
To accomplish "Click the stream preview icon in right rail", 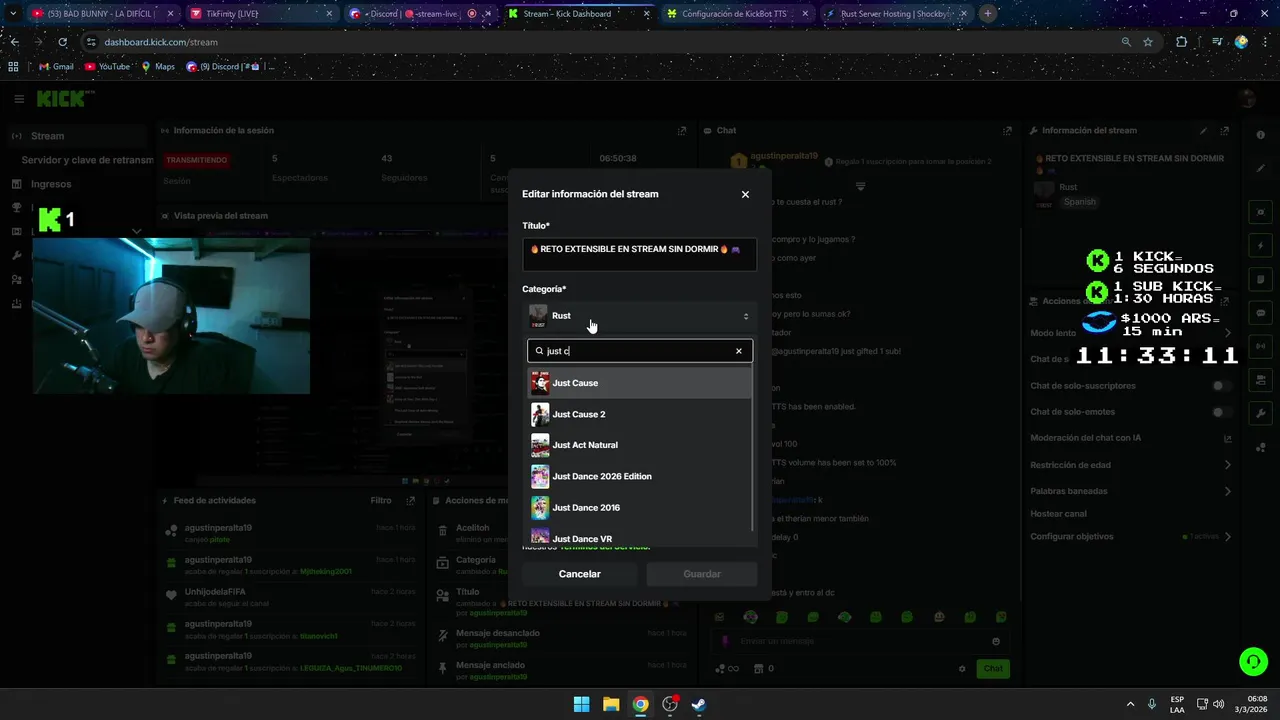I will coord(1260,212).
